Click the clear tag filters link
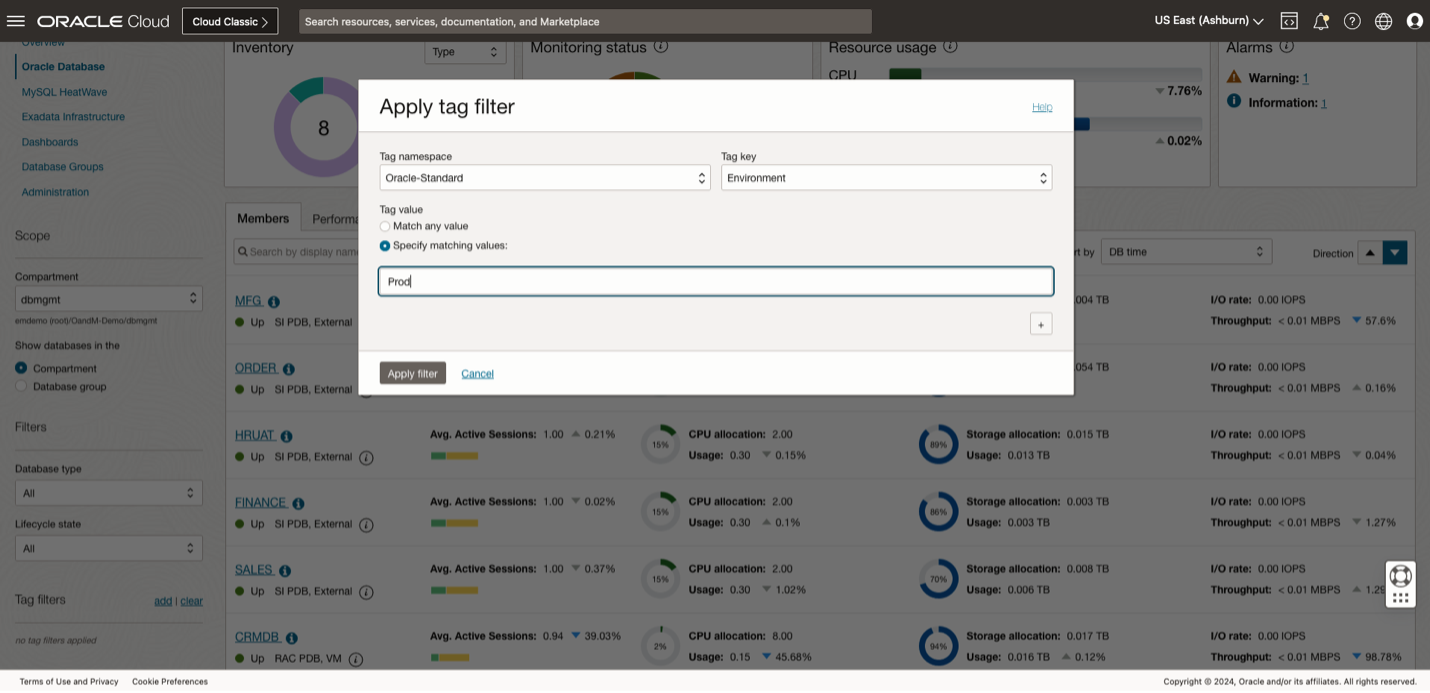Image resolution: width=1430 pixels, height=693 pixels. click(x=192, y=601)
